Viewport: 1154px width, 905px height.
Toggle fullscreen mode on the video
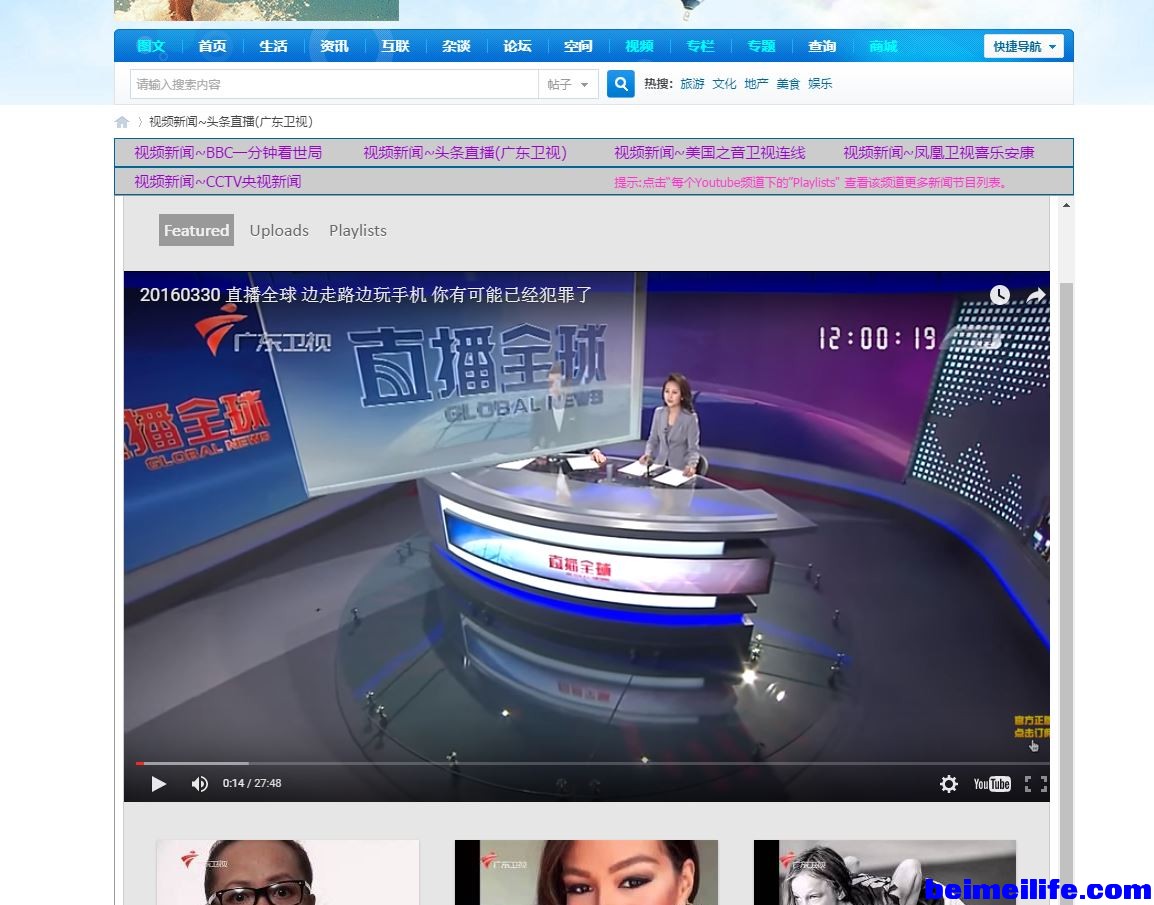pos(1035,784)
